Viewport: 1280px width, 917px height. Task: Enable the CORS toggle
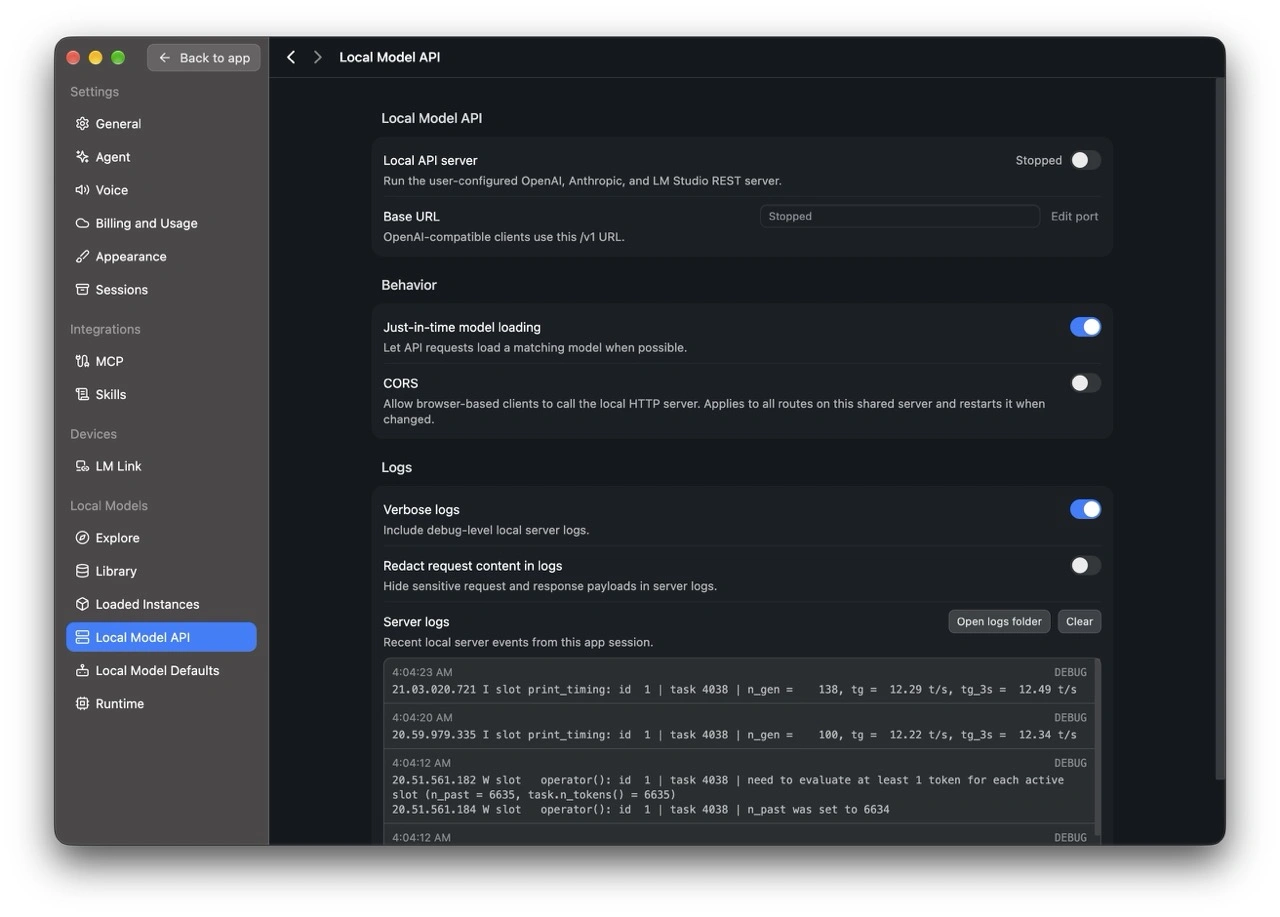pyautogui.click(x=1085, y=383)
